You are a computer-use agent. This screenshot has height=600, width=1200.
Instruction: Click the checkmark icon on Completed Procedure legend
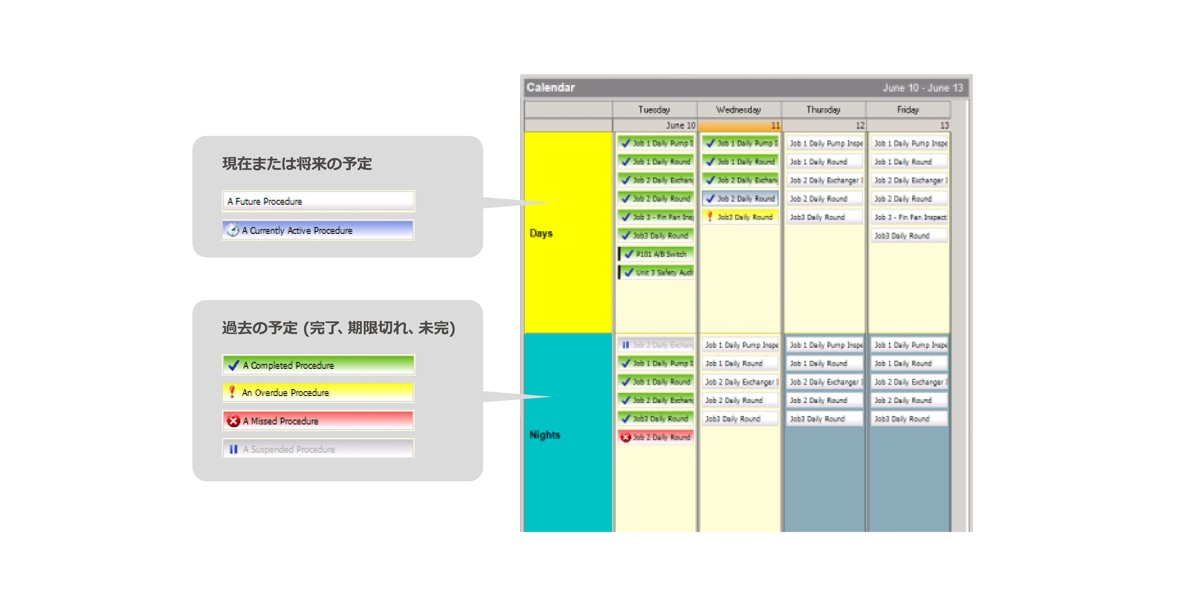click(x=233, y=365)
